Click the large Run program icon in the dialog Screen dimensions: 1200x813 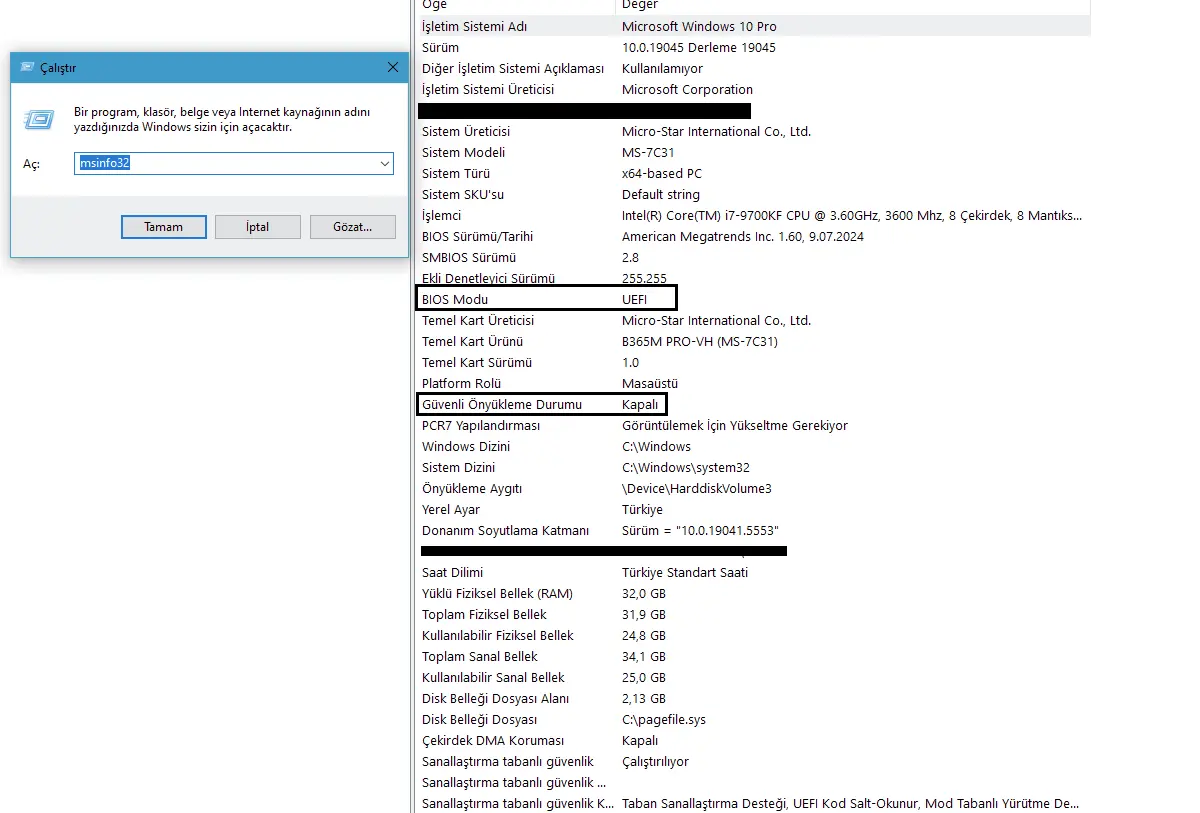39,119
